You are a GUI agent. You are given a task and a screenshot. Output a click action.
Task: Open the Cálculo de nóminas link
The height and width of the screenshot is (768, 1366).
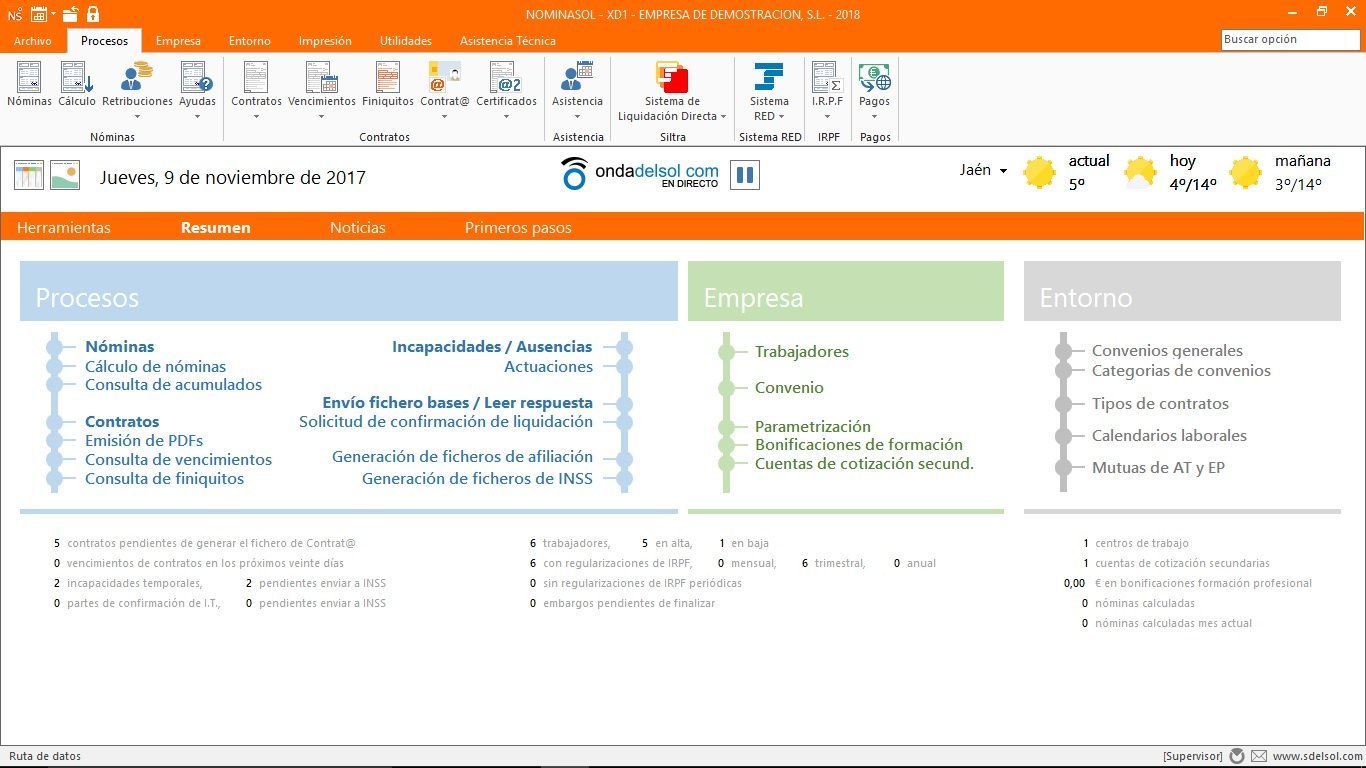155,366
